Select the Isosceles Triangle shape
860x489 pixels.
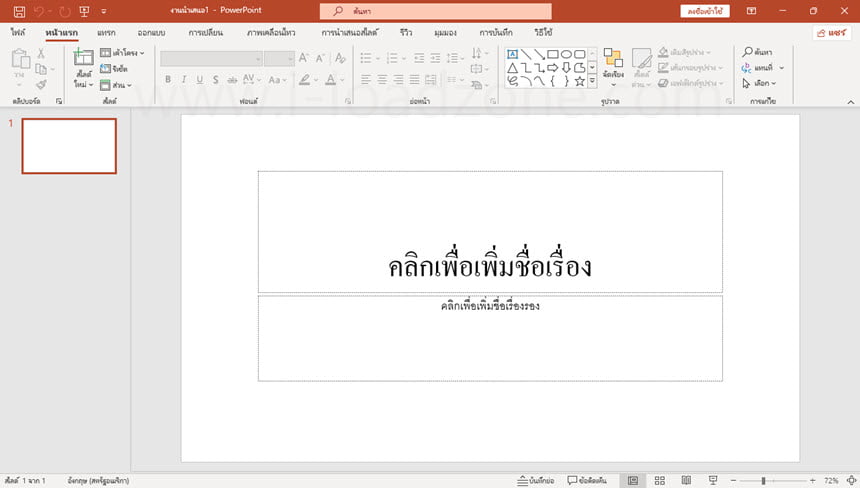click(x=512, y=68)
